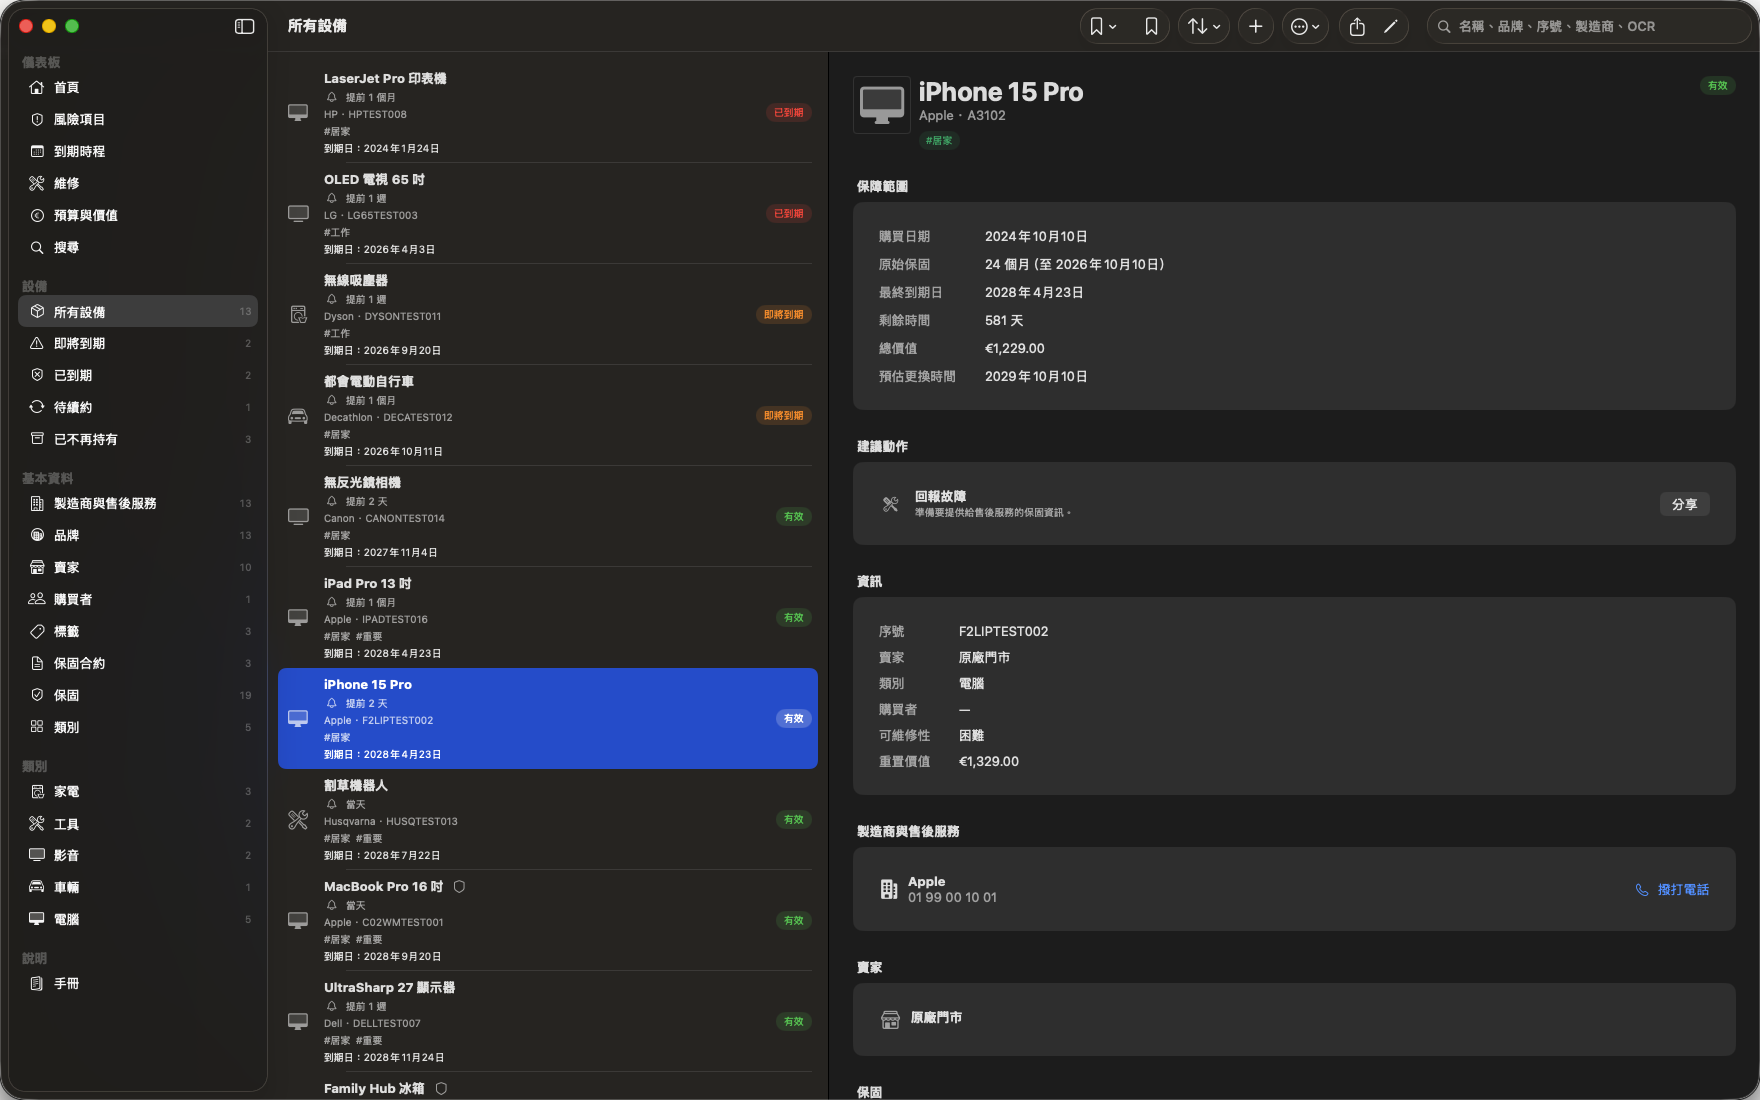Viewport: 1760px width, 1100px height.
Task: Open the bookmark filter dropdown
Action: click(x=1103, y=27)
